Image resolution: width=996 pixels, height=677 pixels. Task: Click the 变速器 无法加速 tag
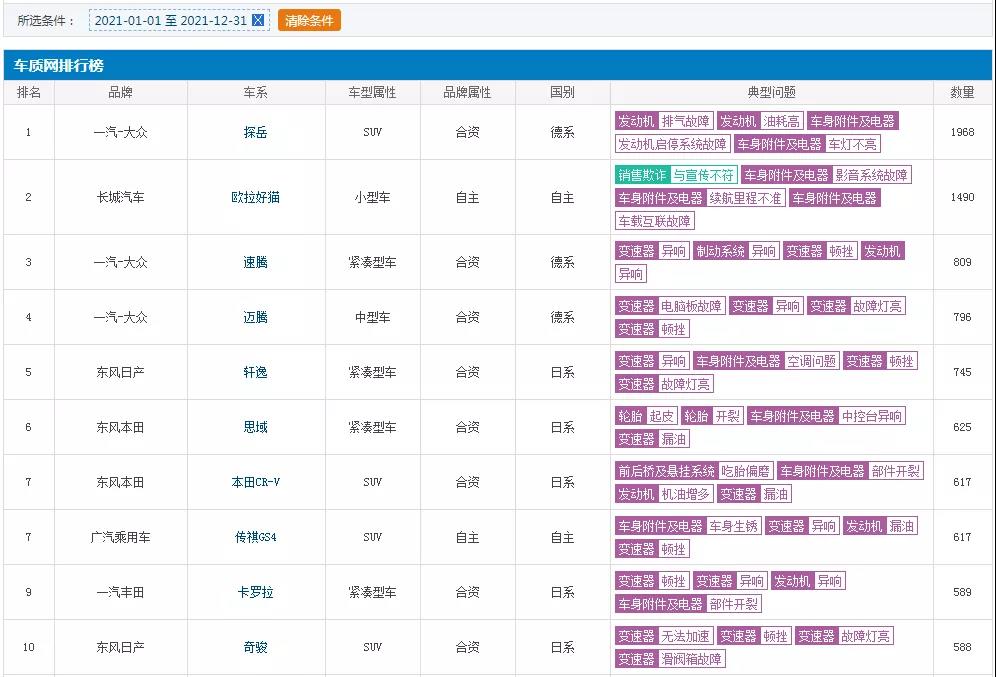click(x=664, y=636)
